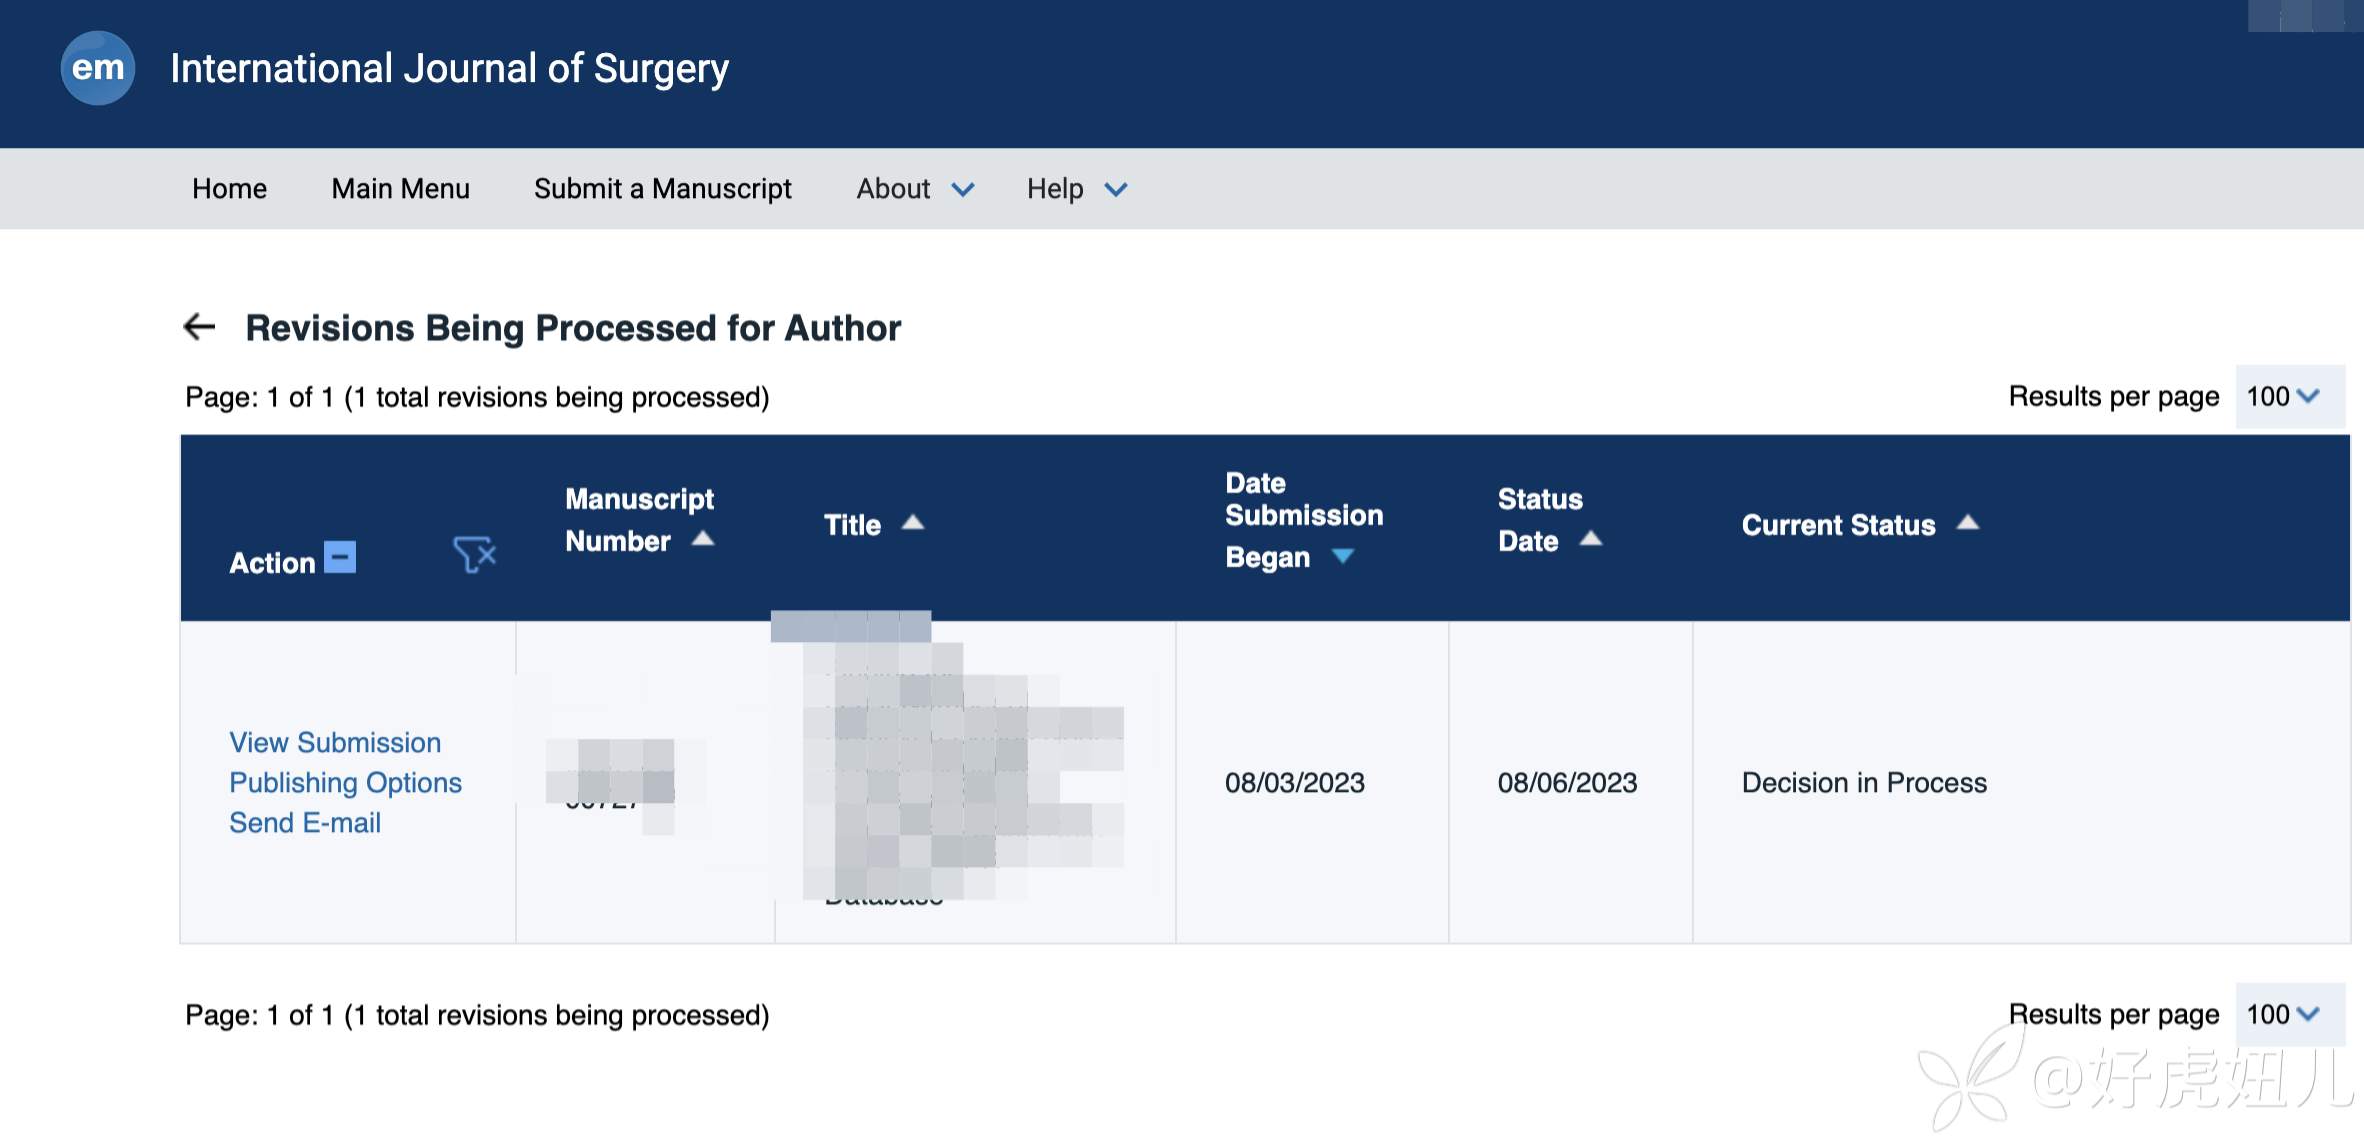Click the International Journal of Surgery title
Screen dimensions: 2364x1143
click(449, 68)
